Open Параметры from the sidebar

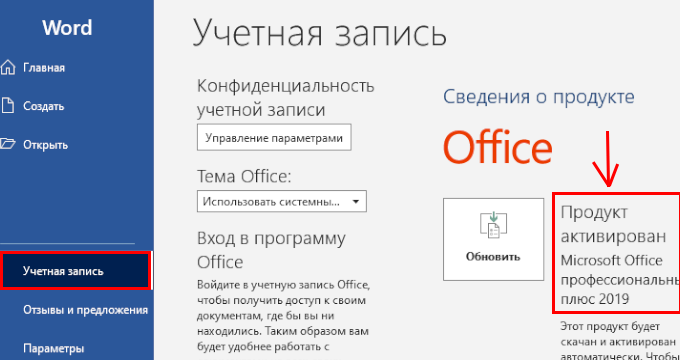pos(53,349)
